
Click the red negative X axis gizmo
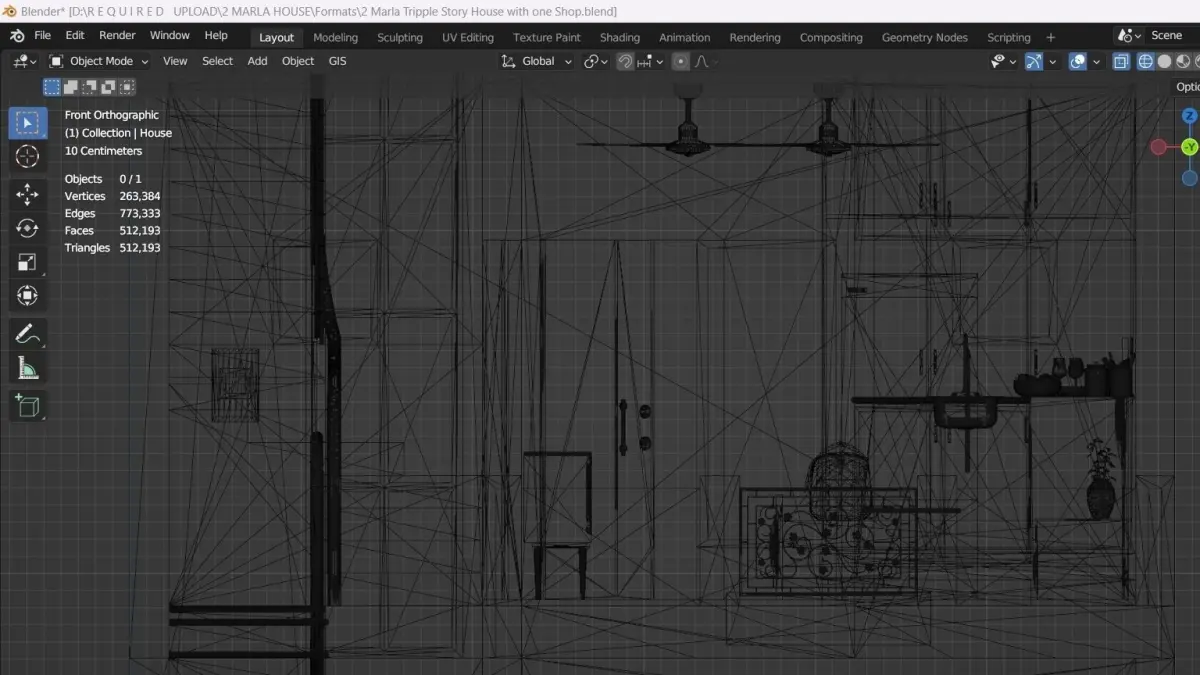1158,147
